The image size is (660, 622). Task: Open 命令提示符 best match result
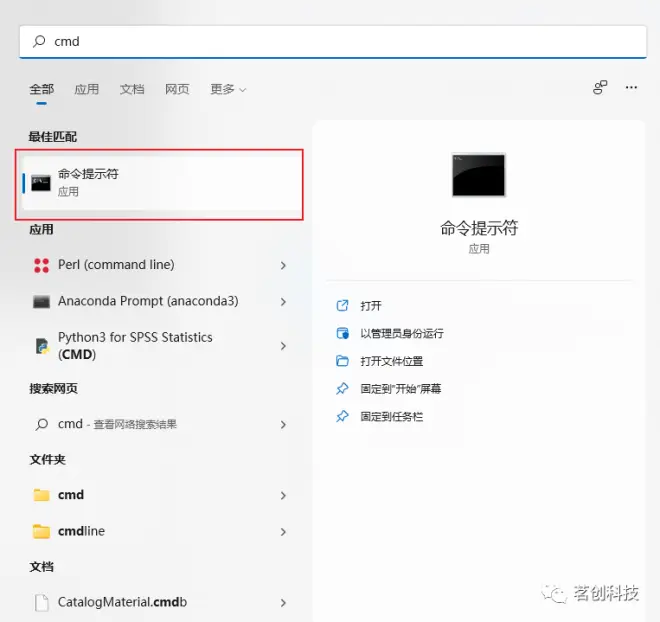159,183
